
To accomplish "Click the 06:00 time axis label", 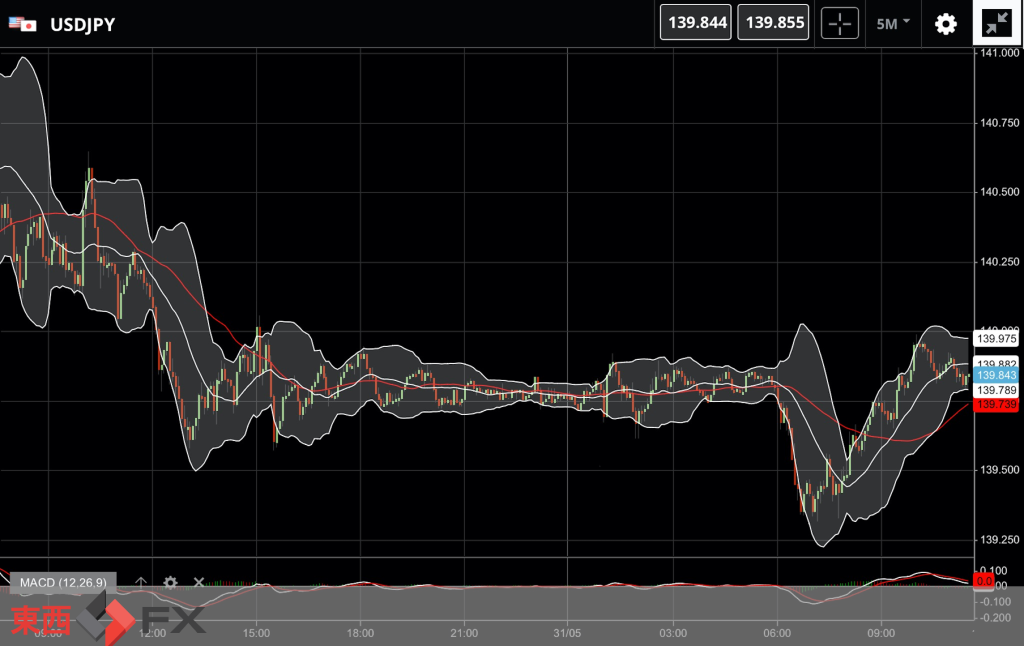I will (777, 633).
